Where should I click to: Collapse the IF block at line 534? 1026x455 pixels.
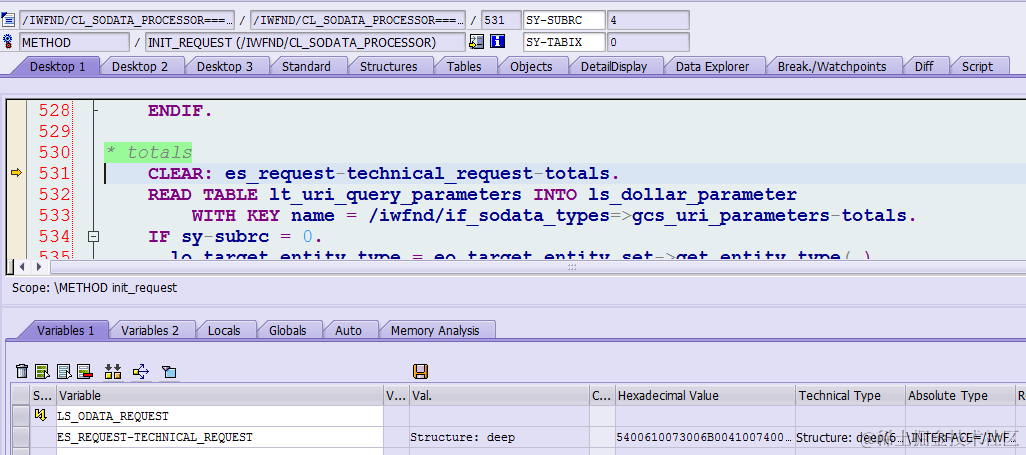pyautogui.click(x=94, y=236)
